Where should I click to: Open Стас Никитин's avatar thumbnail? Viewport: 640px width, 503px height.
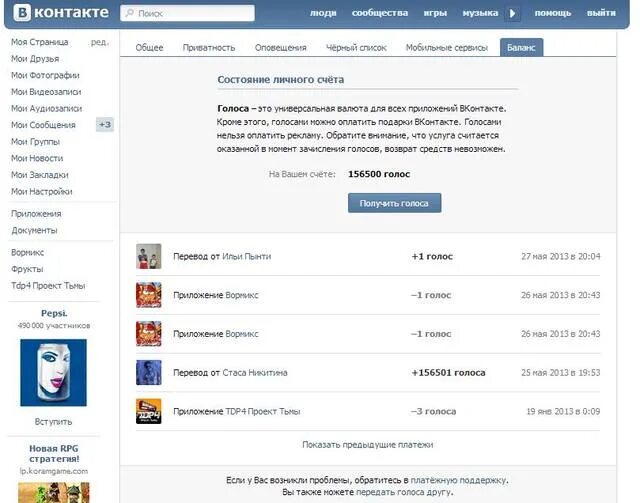click(x=149, y=372)
